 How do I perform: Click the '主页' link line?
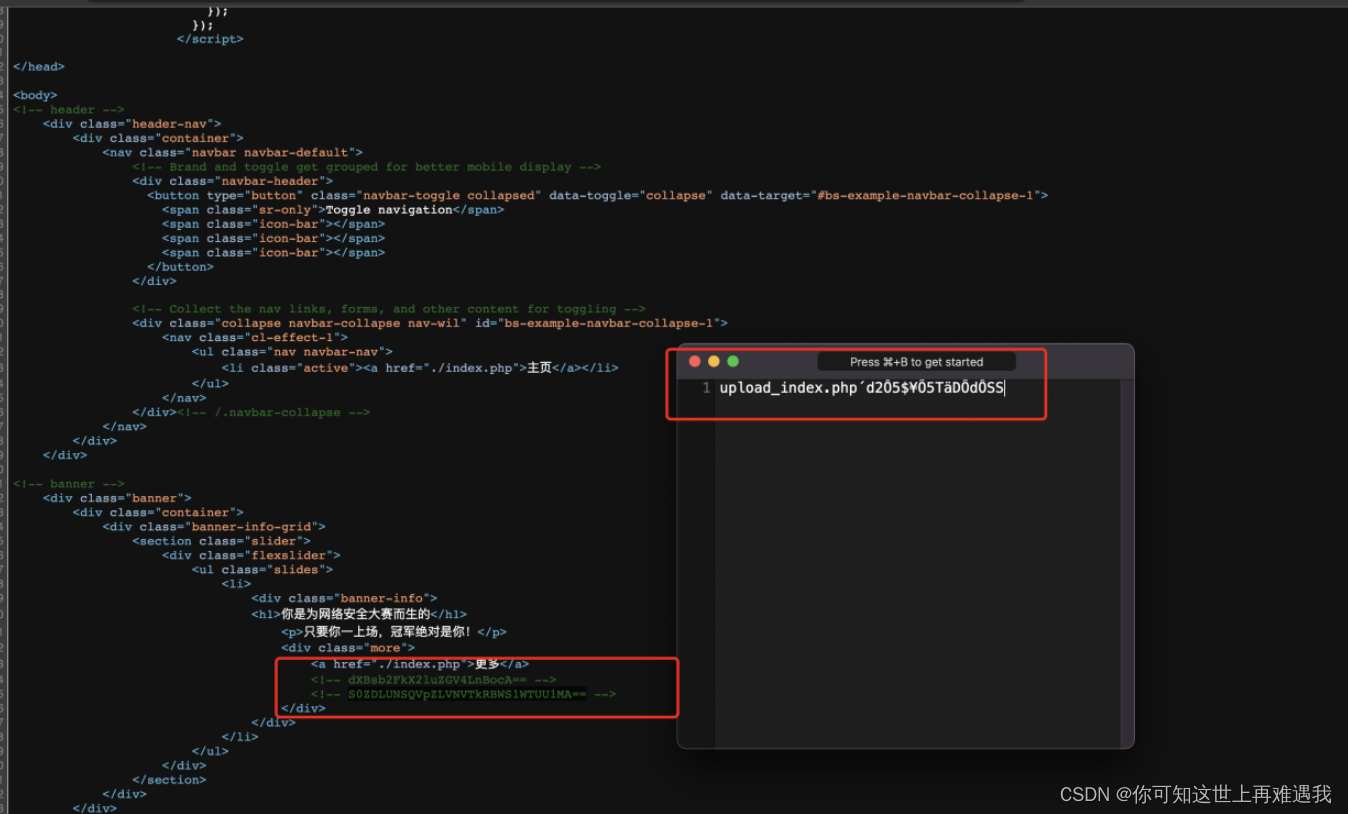pyautogui.click(x=420, y=367)
